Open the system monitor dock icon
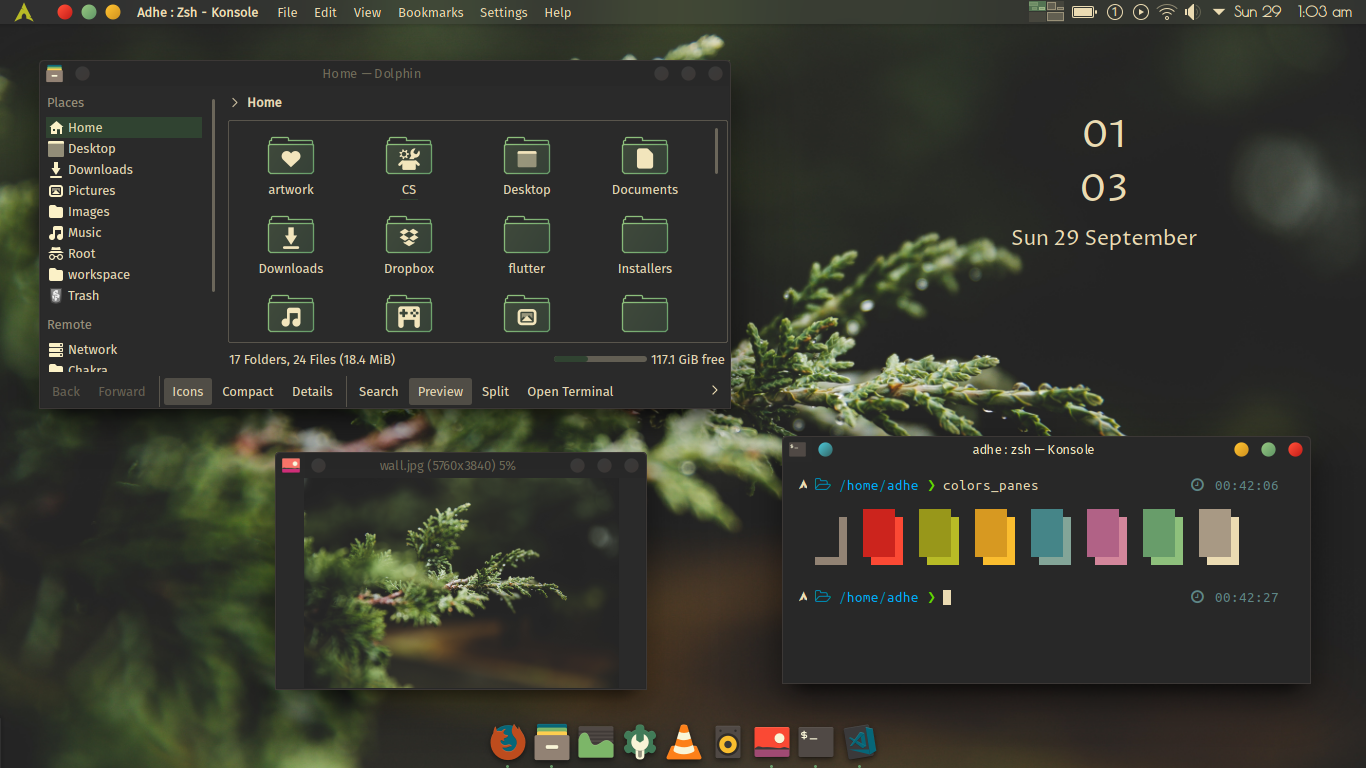This screenshot has width=1366, height=768. pyautogui.click(x=596, y=742)
